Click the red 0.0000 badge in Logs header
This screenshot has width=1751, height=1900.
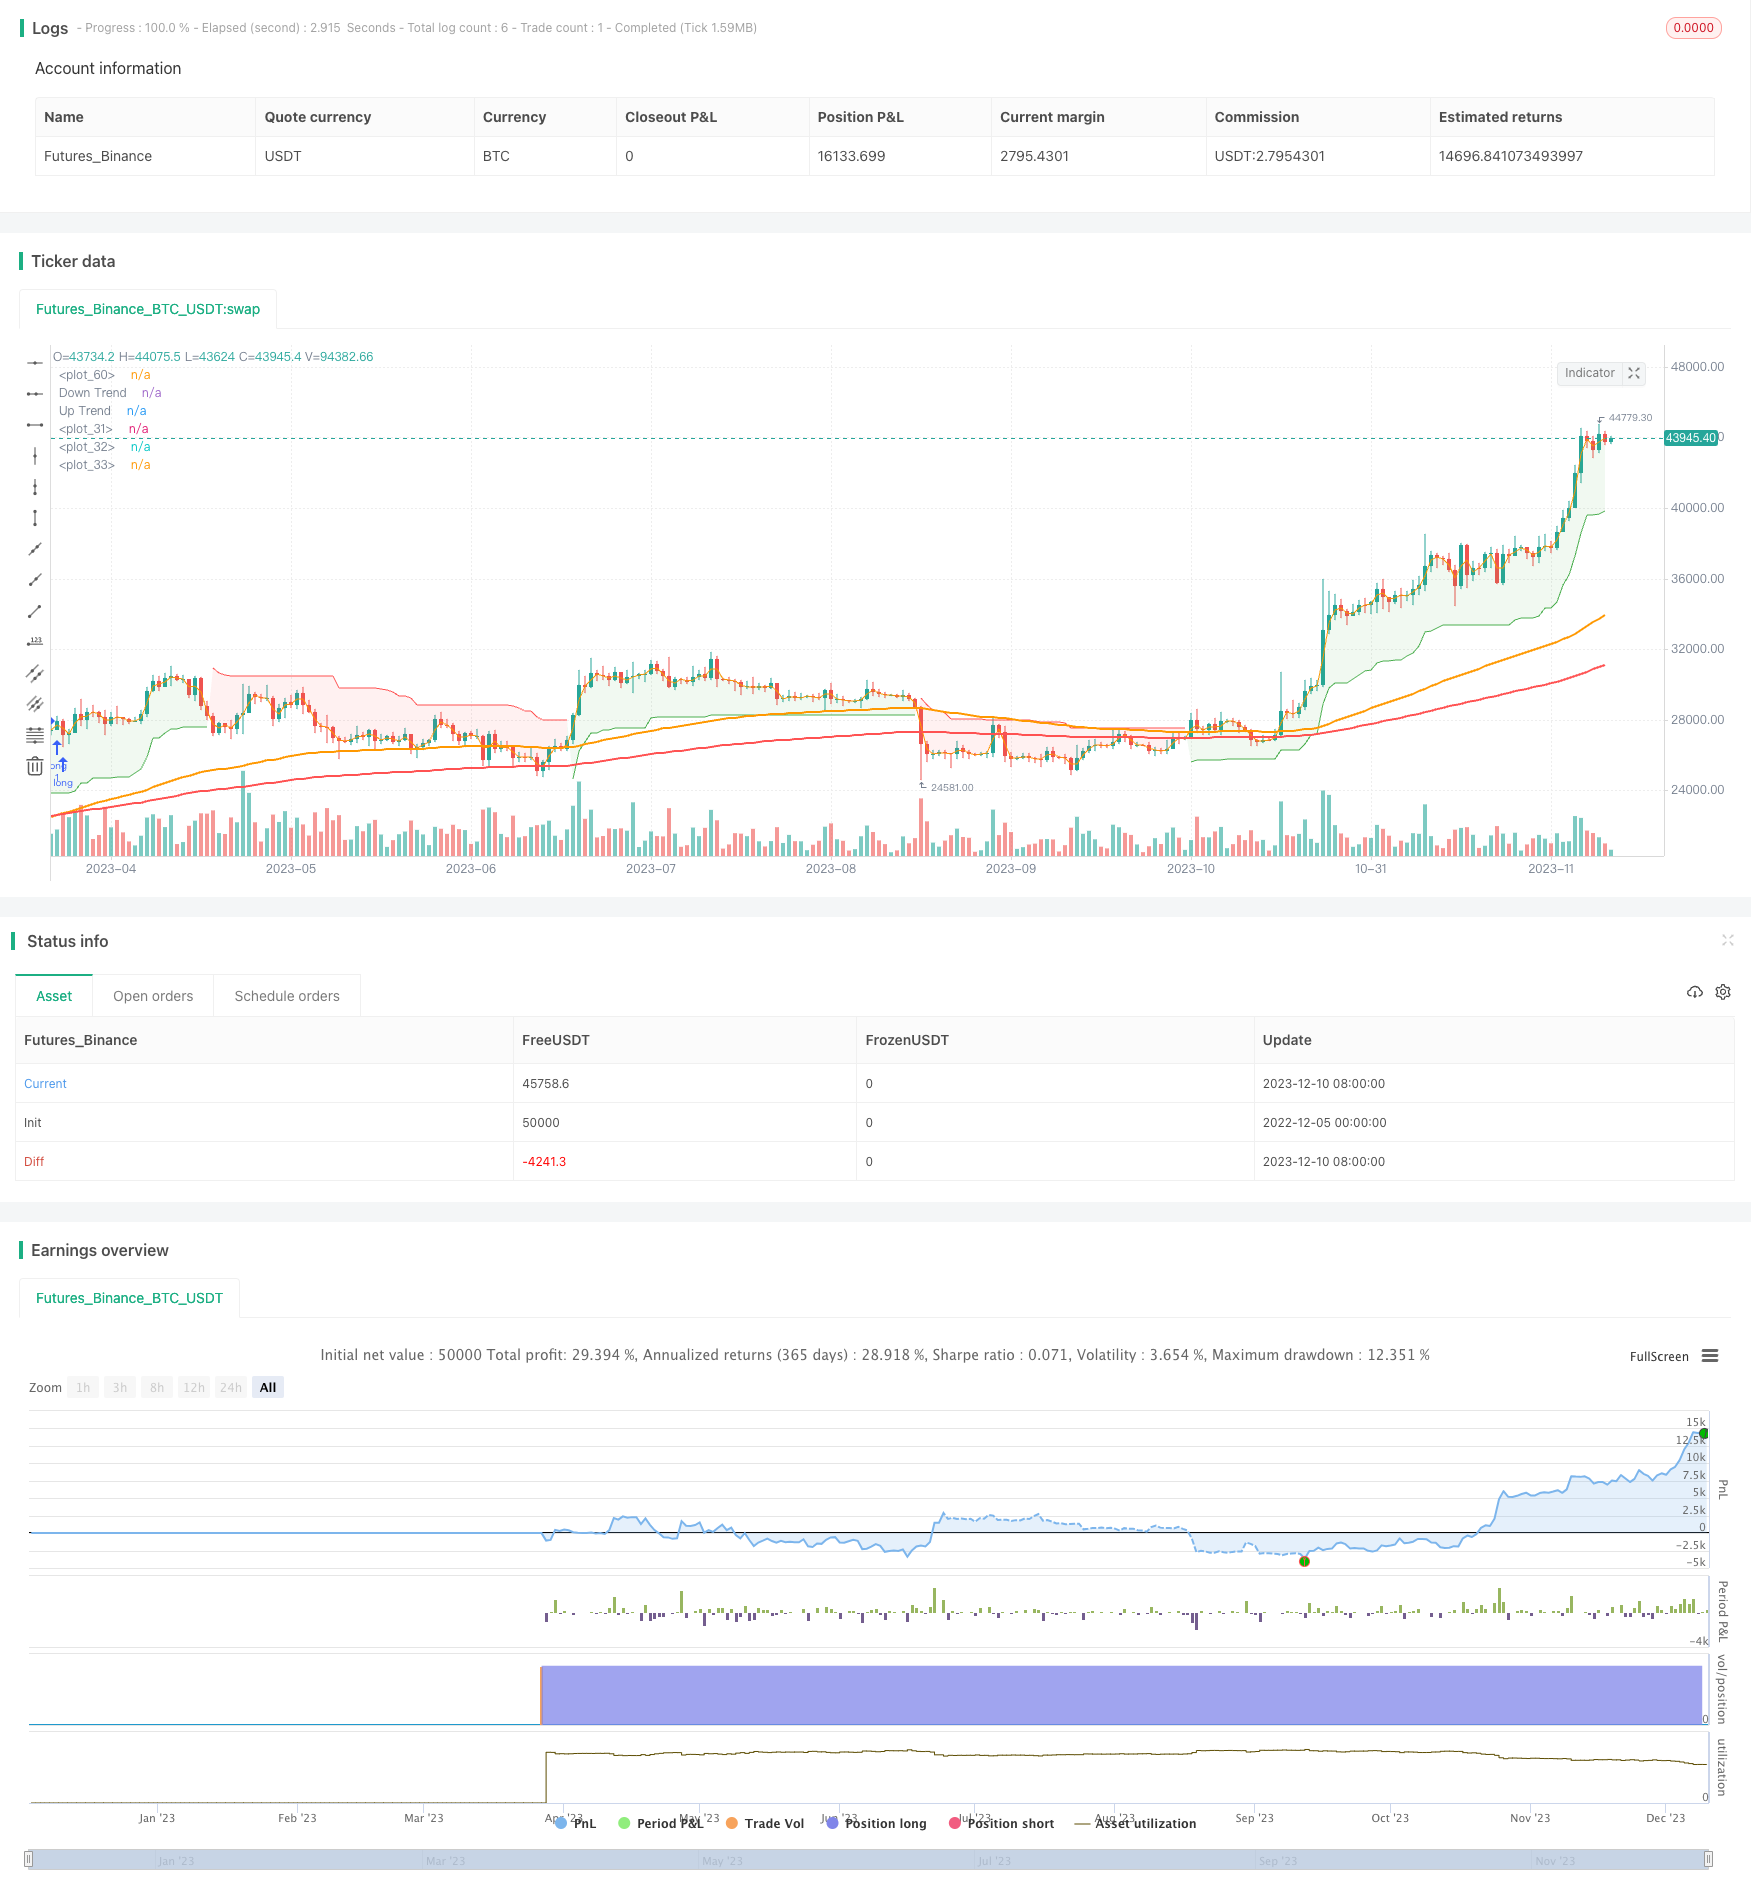[x=1693, y=28]
